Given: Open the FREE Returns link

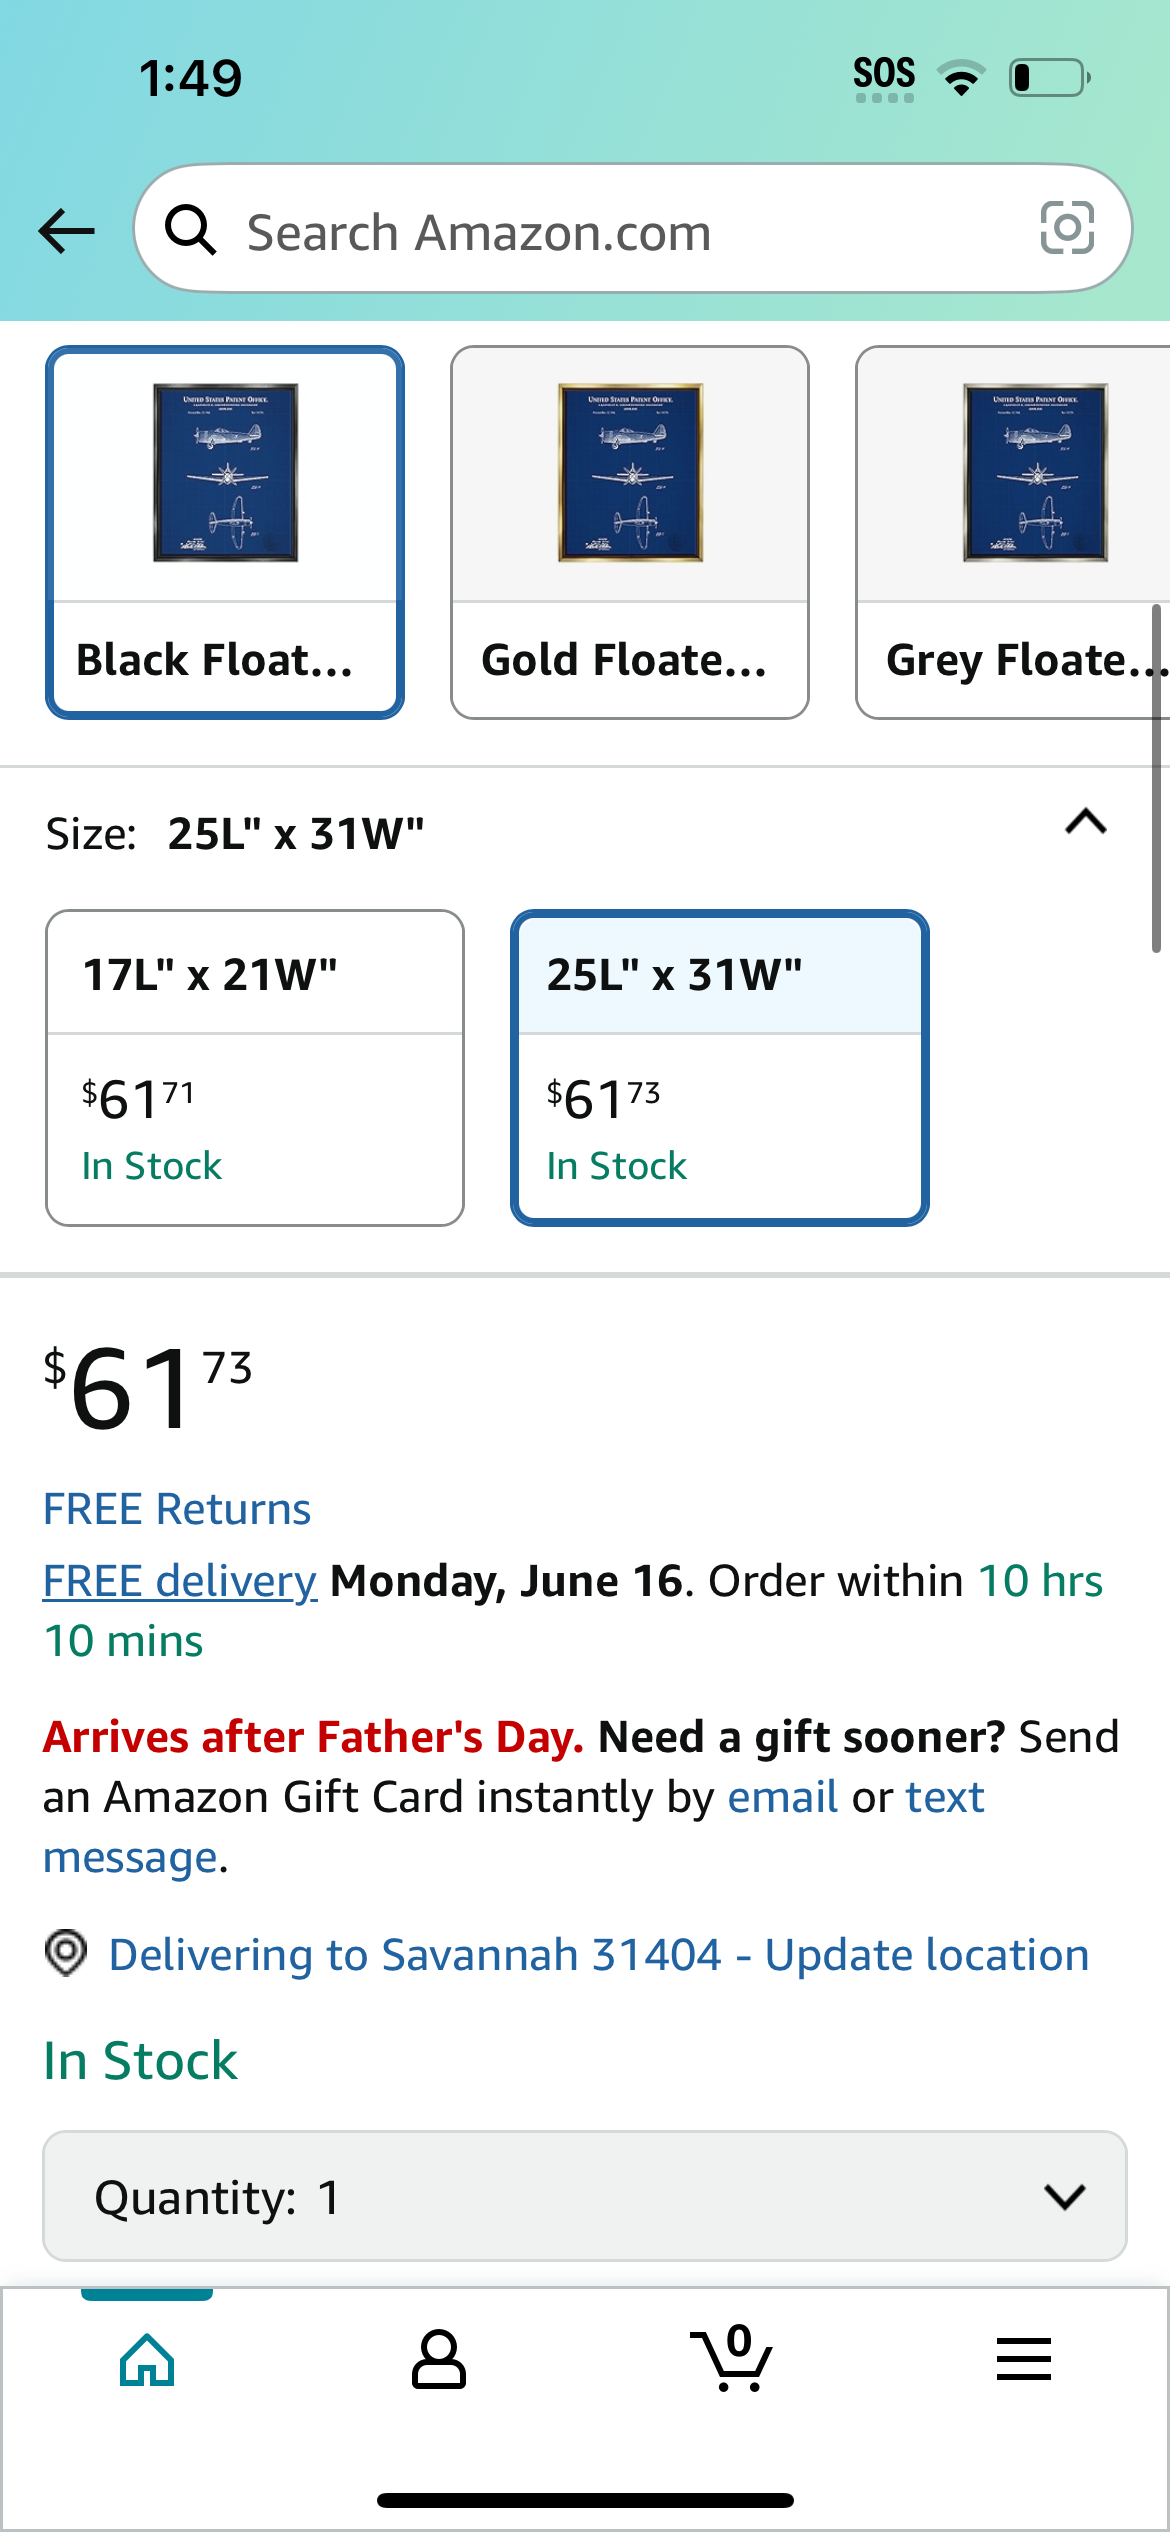Looking at the screenshot, I should 177,1509.
